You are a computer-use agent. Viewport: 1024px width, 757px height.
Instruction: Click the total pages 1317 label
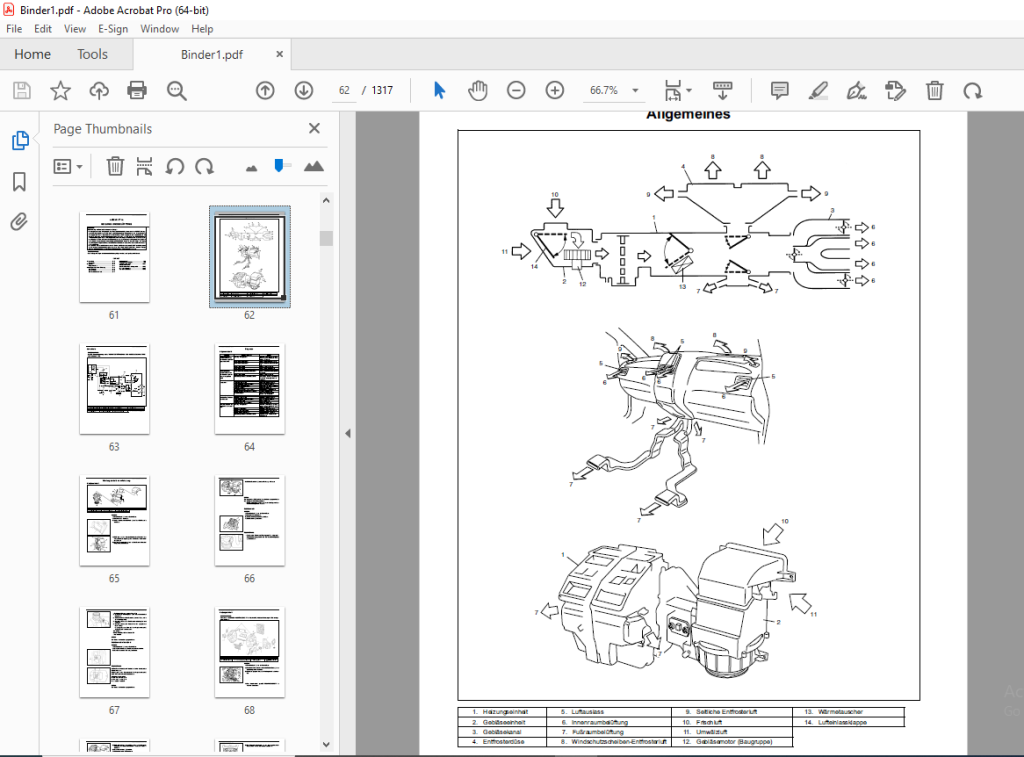click(x=382, y=90)
